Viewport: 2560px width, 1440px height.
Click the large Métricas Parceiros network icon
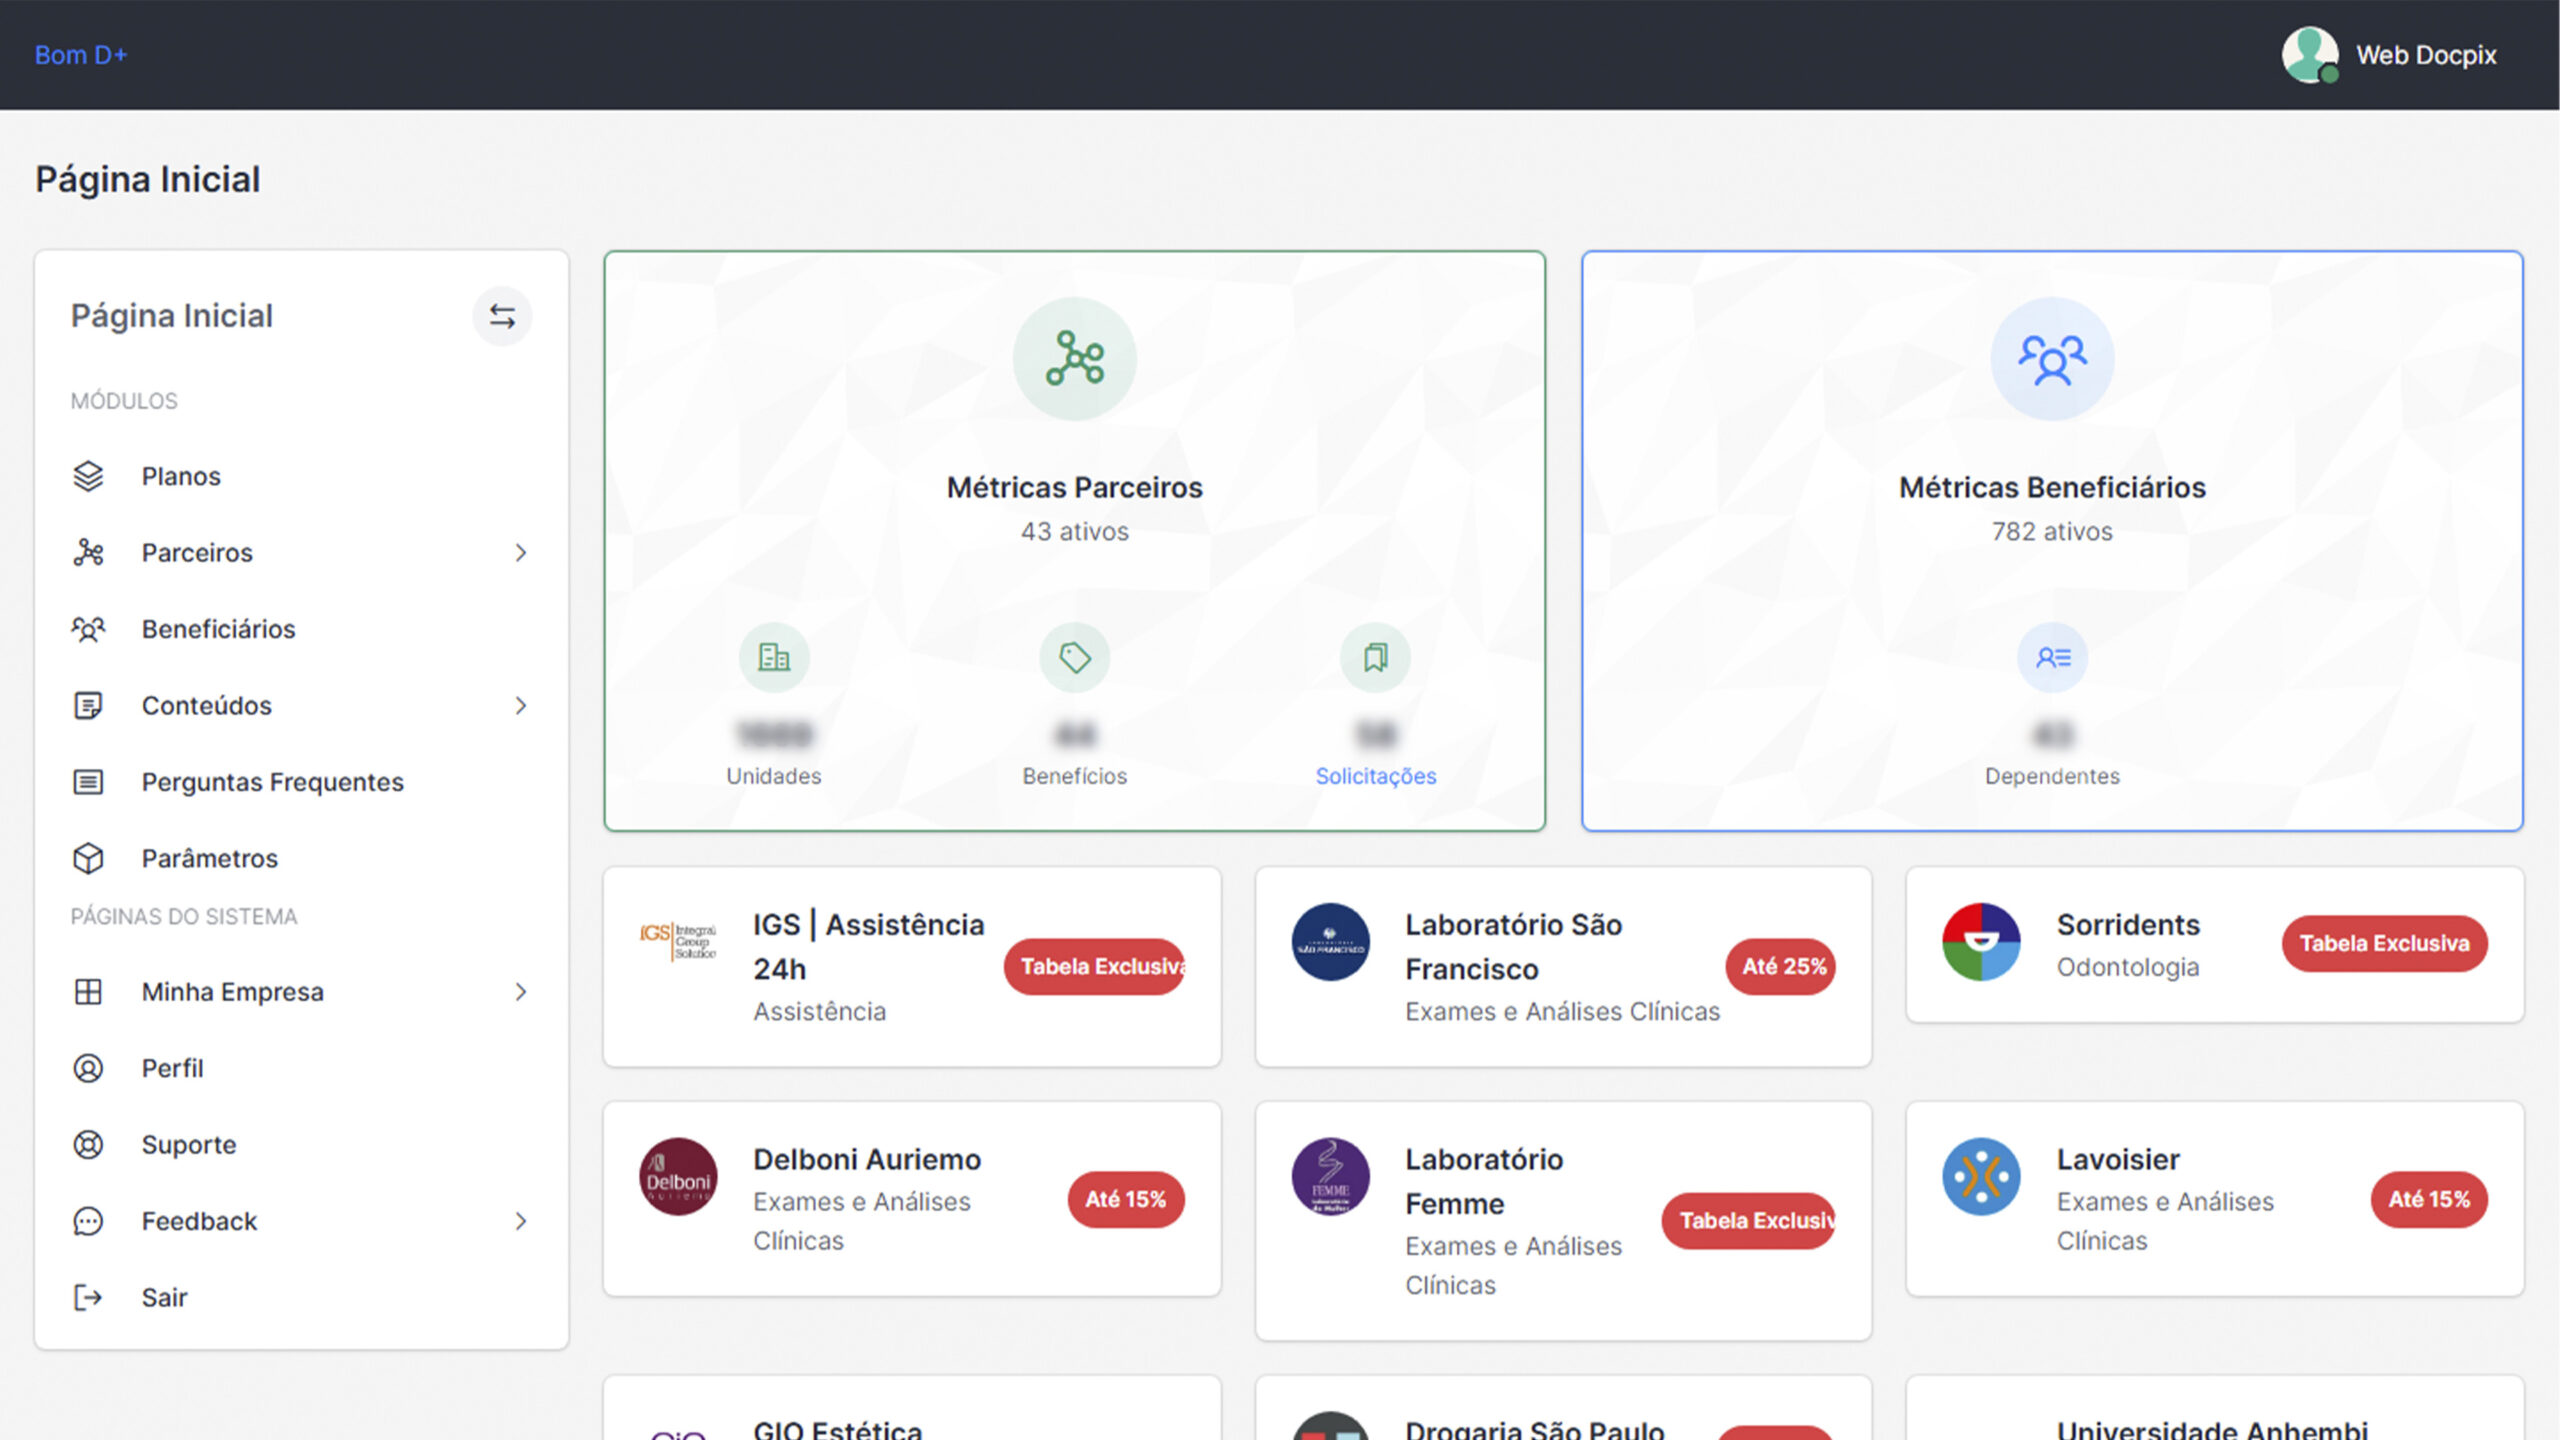coord(1075,359)
